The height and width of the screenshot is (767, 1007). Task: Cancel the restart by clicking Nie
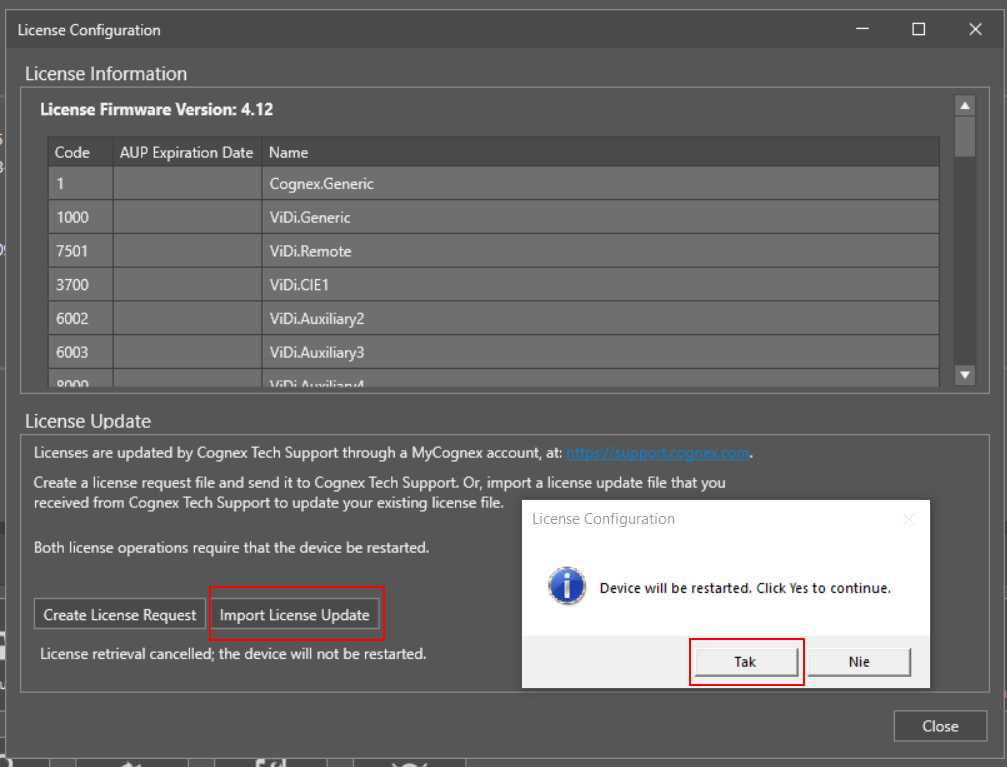[x=858, y=661]
